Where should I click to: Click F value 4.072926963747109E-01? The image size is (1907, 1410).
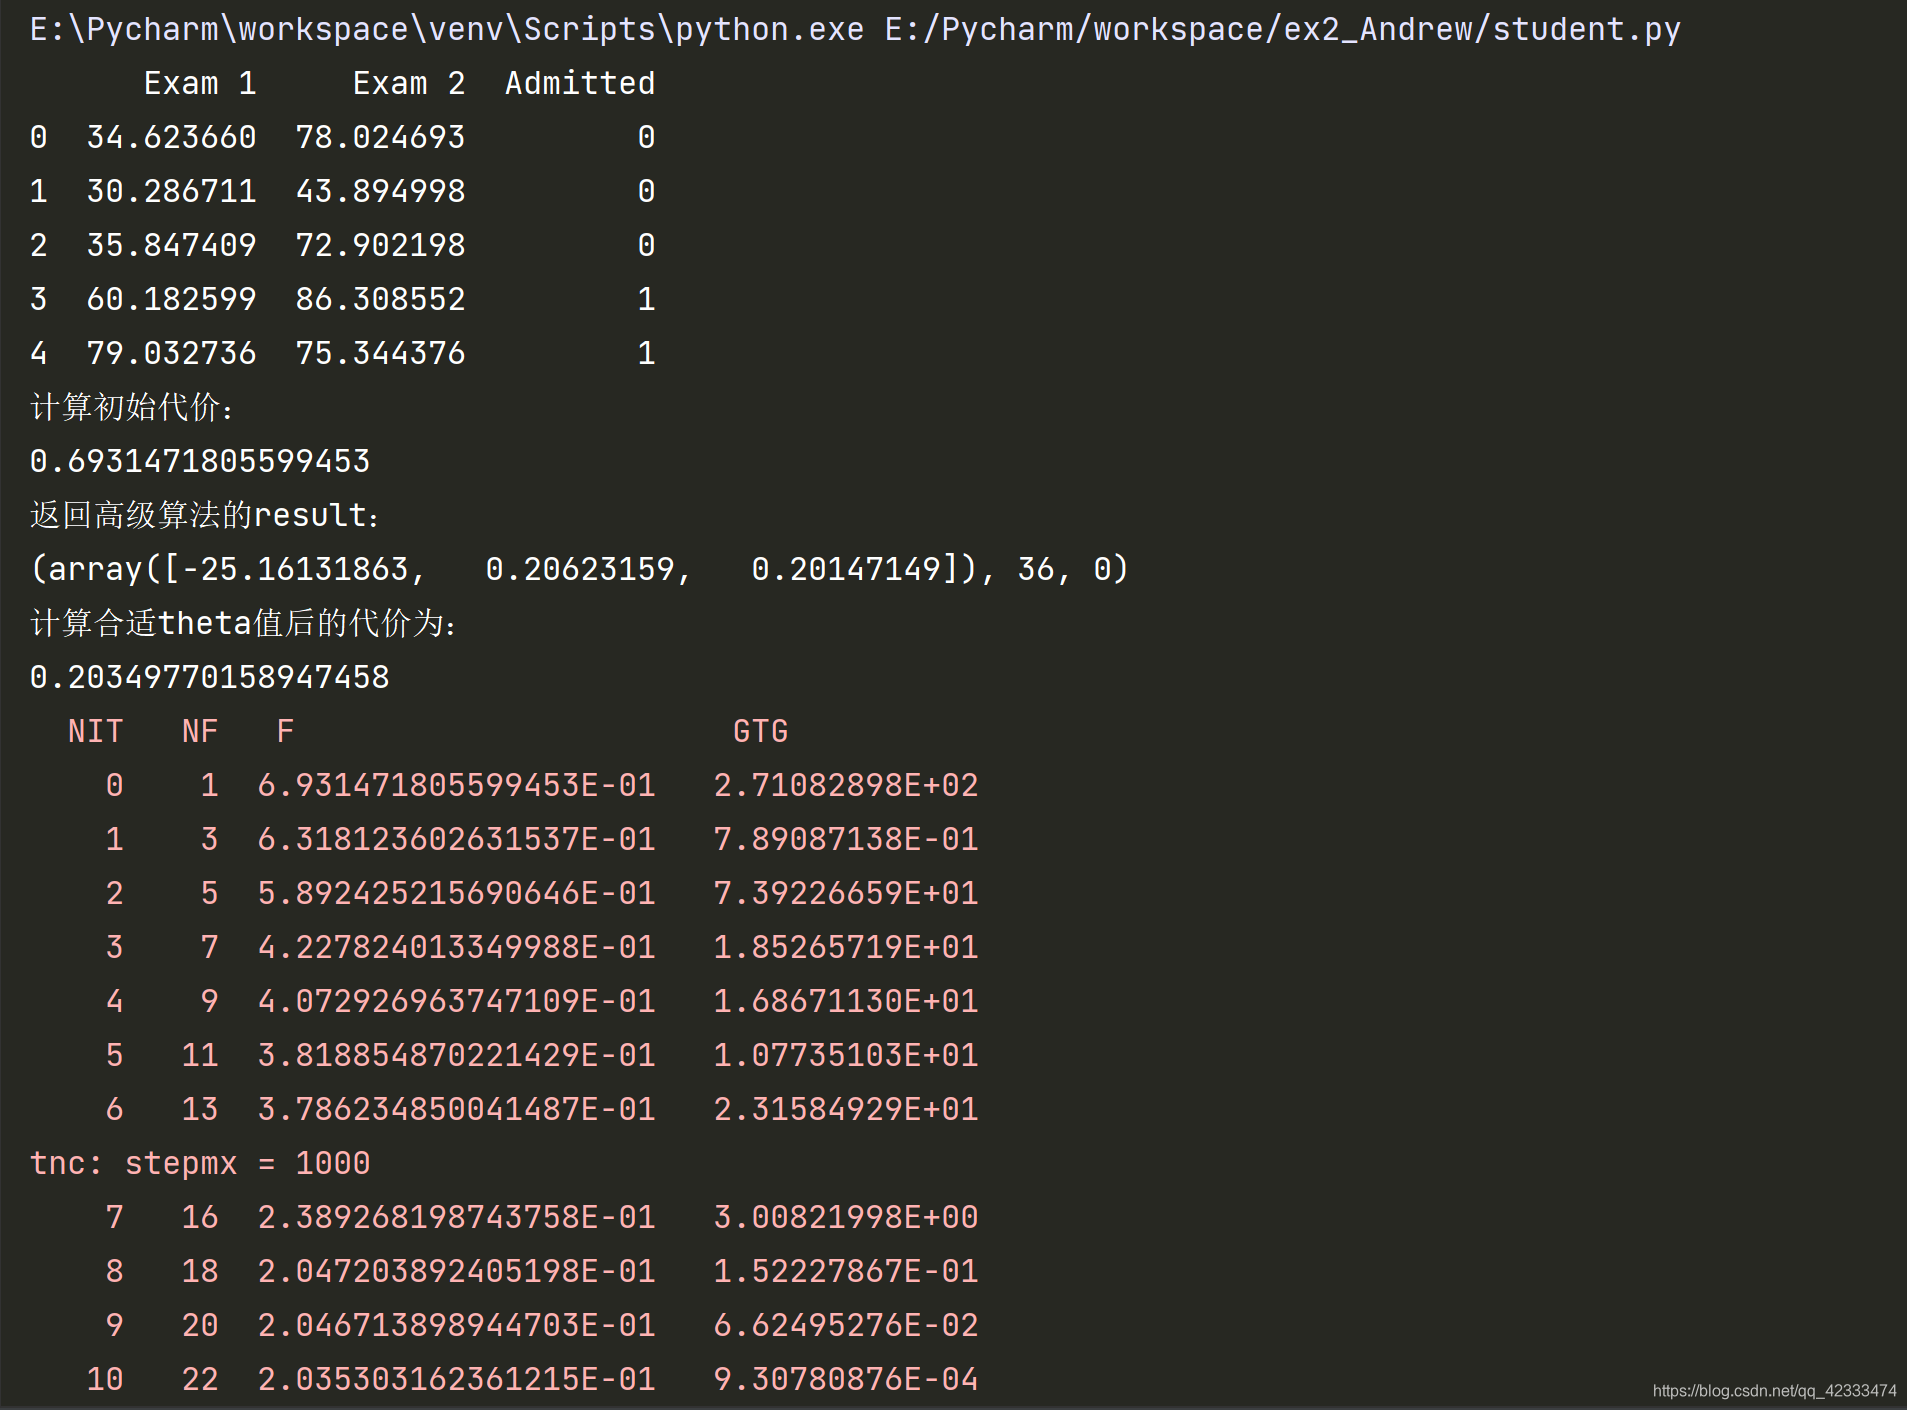point(457,1001)
